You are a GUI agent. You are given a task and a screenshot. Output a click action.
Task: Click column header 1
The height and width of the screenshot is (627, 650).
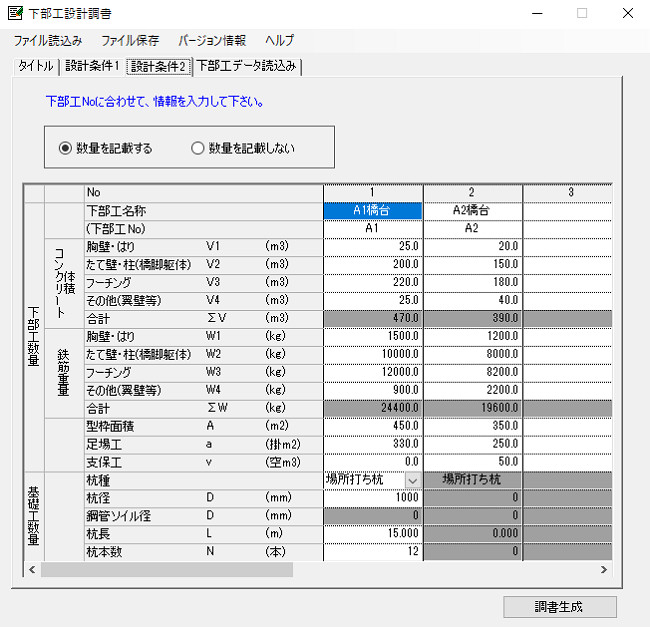click(373, 193)
